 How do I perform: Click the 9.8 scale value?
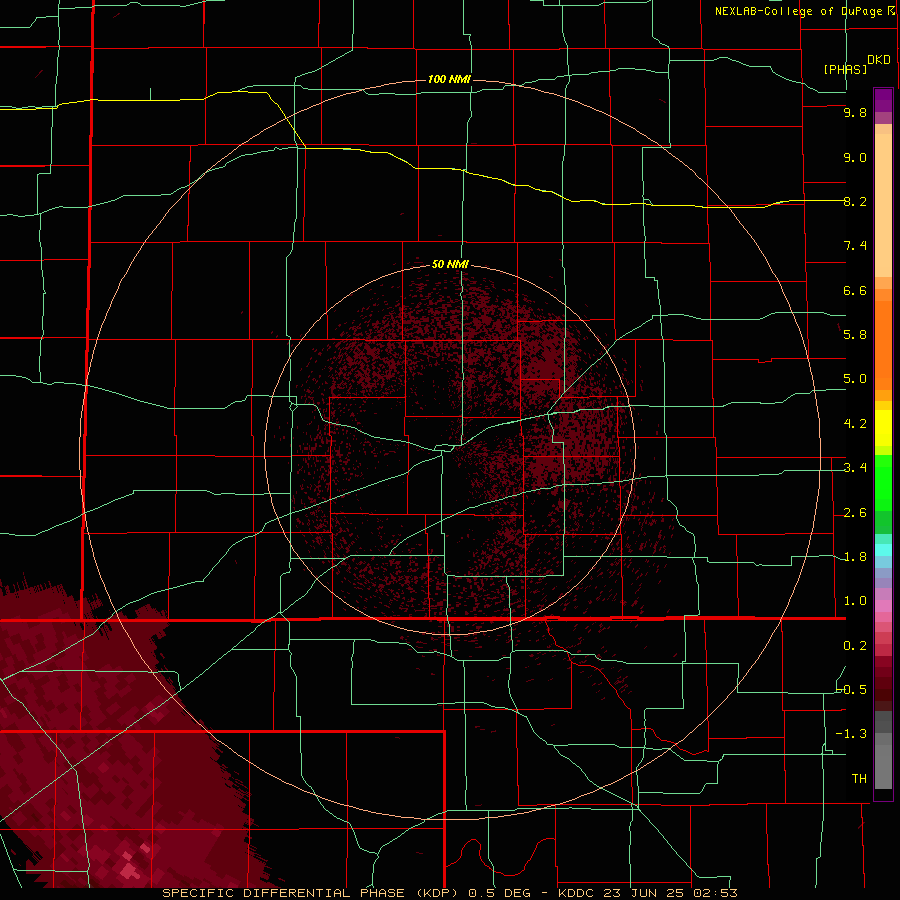pyautogui.click(x=855, y=112)
